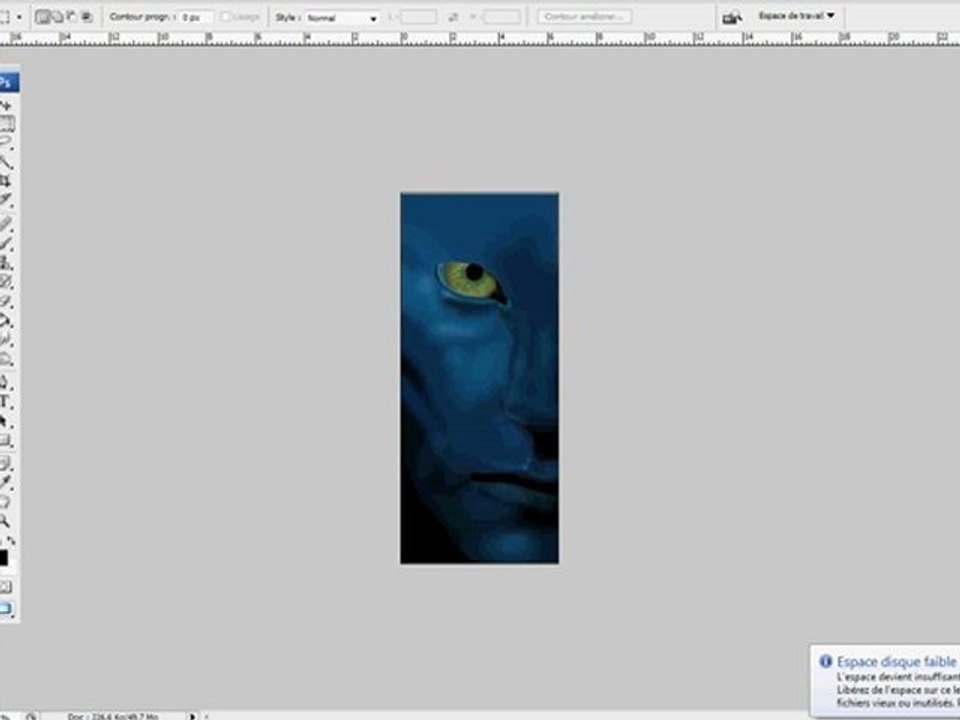Open the Espace disque faible notification
The height and width of the screenshot is (720, 960).
coord(885,681)
